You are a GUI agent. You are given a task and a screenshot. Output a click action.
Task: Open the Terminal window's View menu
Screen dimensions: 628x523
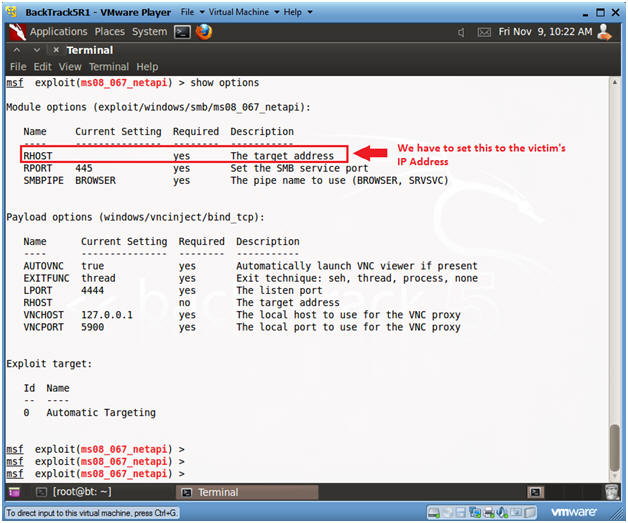coord(70,66)
